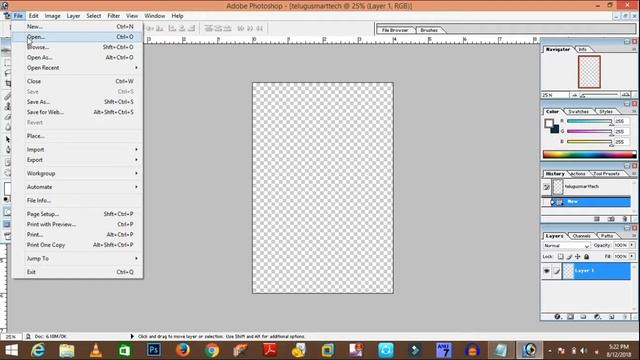Screen dimensions: 640x360
Task: Create new document from current history state
Action: click(597, 219)
